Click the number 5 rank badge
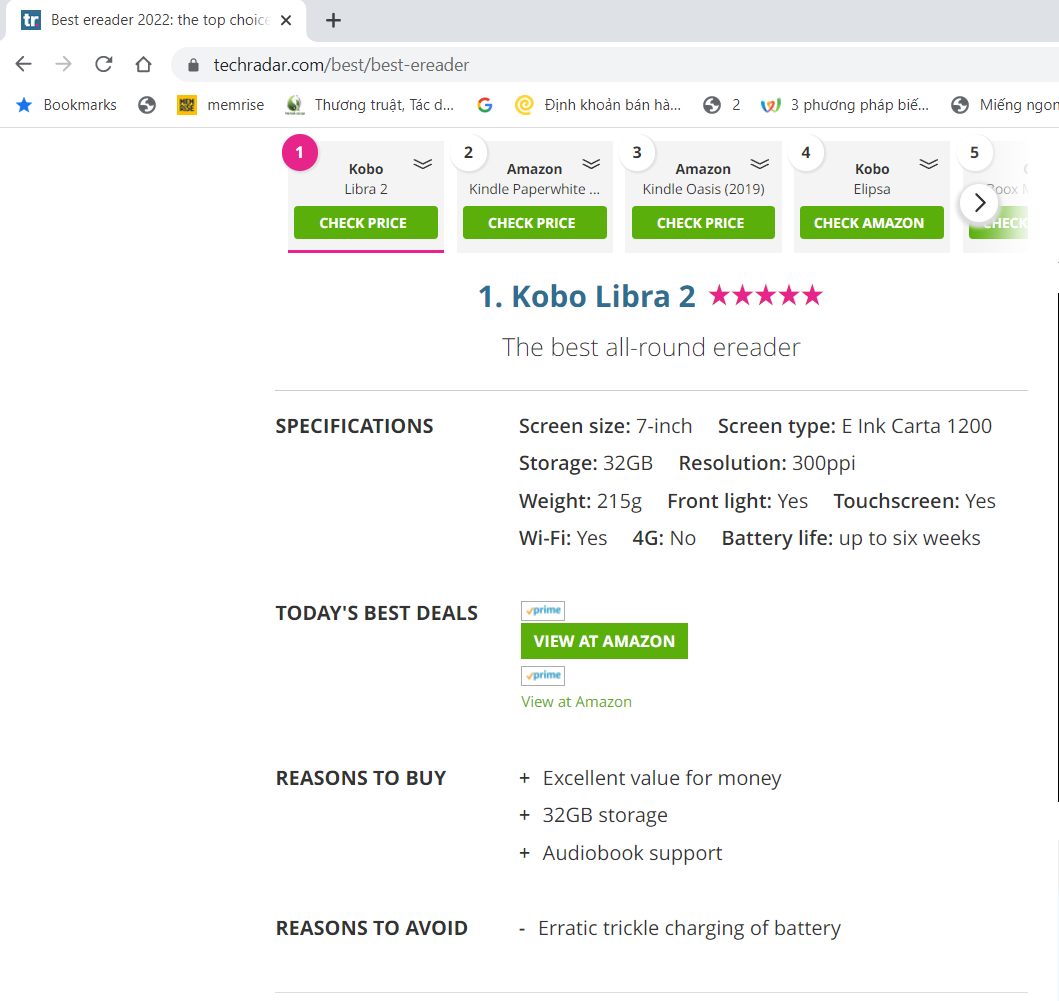This screenshot has width=1059, height=1001. click(x=974, y=153)
